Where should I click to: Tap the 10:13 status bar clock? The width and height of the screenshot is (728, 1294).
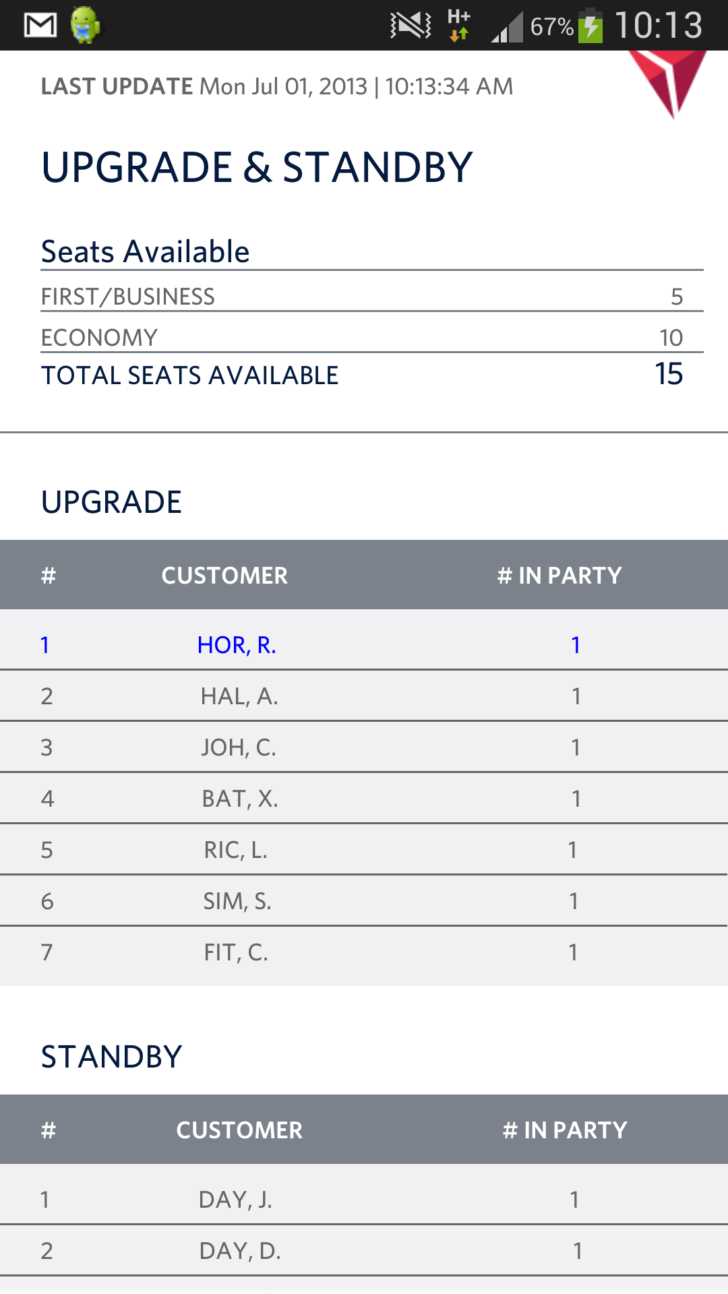[659, 25]
